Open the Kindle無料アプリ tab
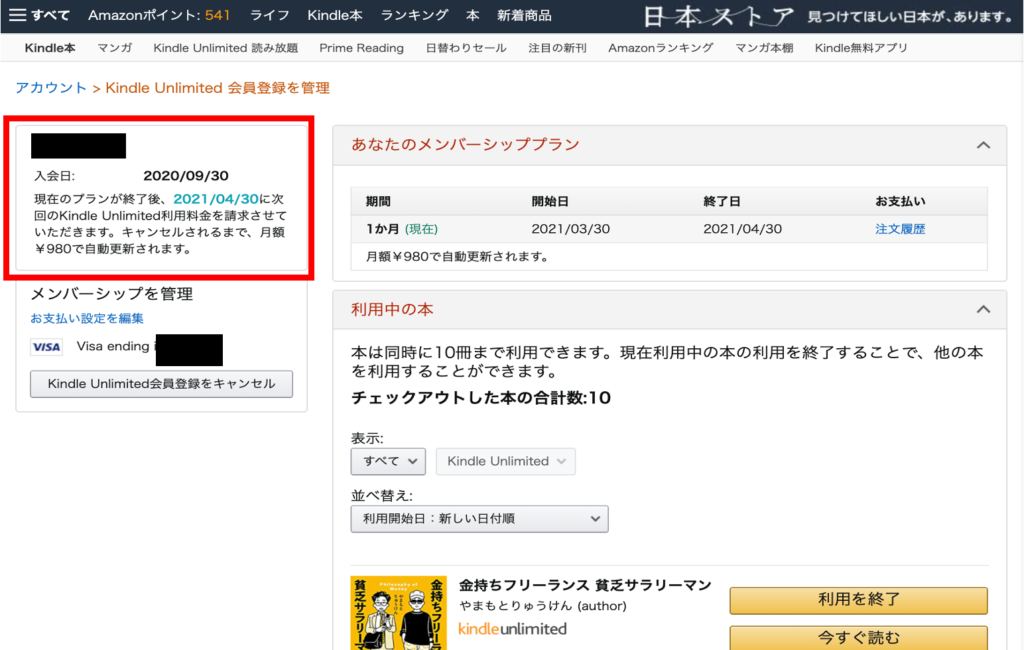The width and height of the screenshot is (1024, 650). [861, 48]
